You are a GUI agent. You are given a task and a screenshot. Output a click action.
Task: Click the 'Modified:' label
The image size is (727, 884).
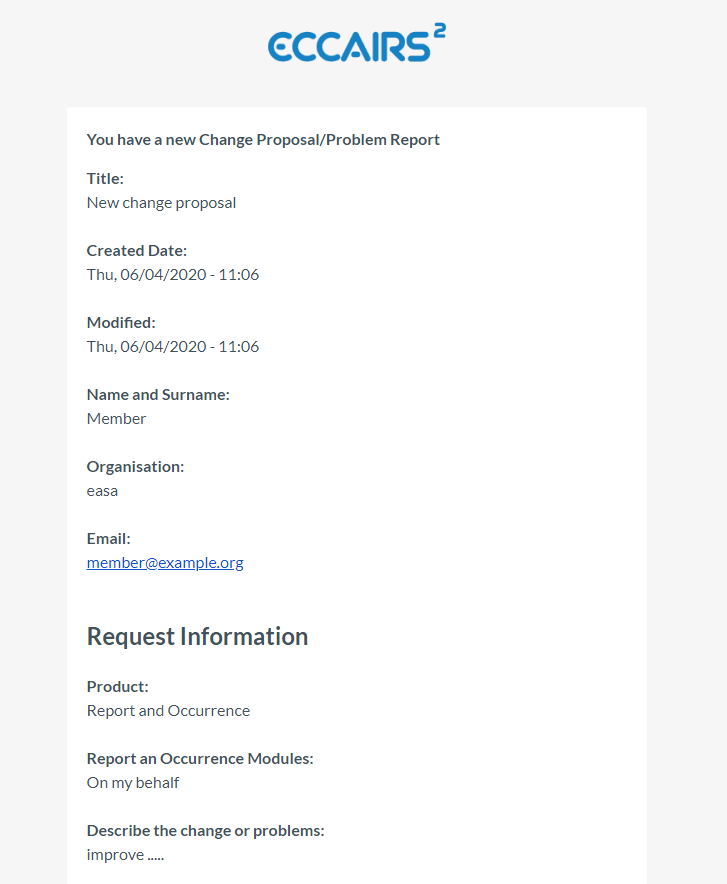click(121, 322)
